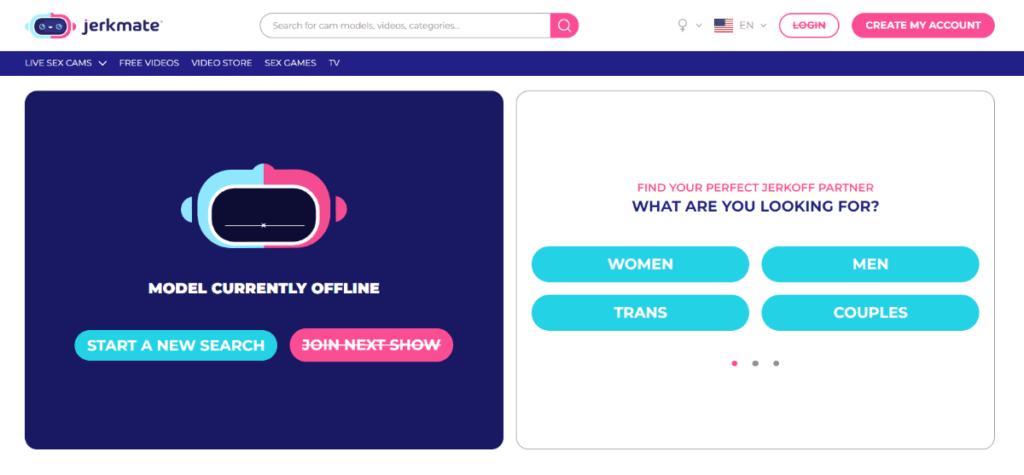Image resolution: width=1024 pixels, height=475 pixels.
Task: Select the first pink carousel dot
Action: pos(734,363)
